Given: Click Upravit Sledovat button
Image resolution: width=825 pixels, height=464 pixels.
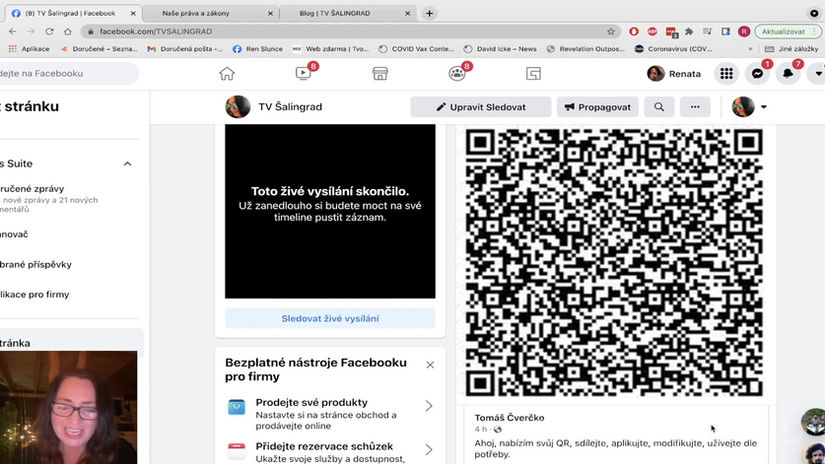Looking at the screenshot, I should click(480, 107).
